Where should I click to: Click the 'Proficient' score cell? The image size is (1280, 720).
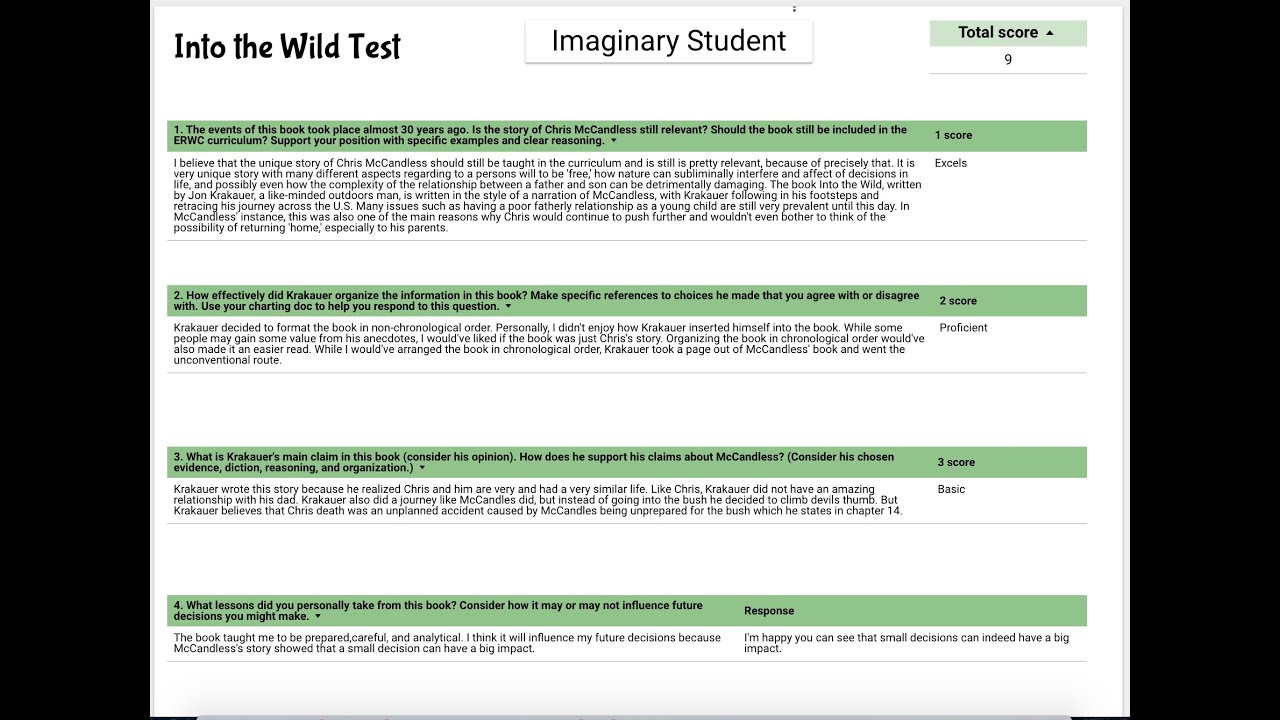tap(963, 328)
